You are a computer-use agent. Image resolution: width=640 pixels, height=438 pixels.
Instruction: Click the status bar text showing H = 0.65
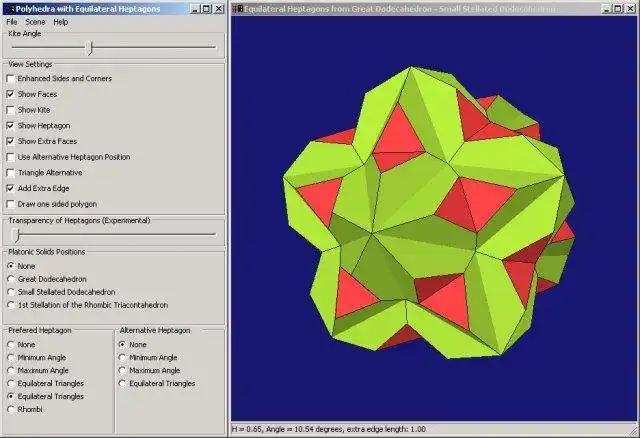[x=329, y=429]
